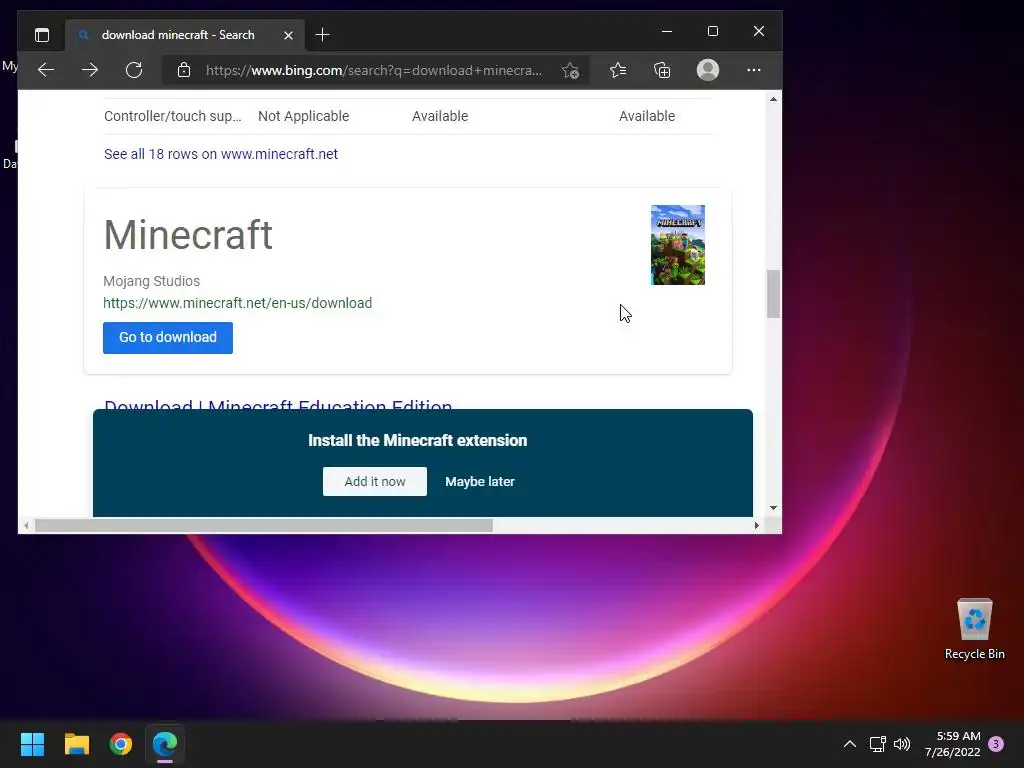Close the download minecraft tab
The image size is (1024, 768).
(x=288, y=35)
